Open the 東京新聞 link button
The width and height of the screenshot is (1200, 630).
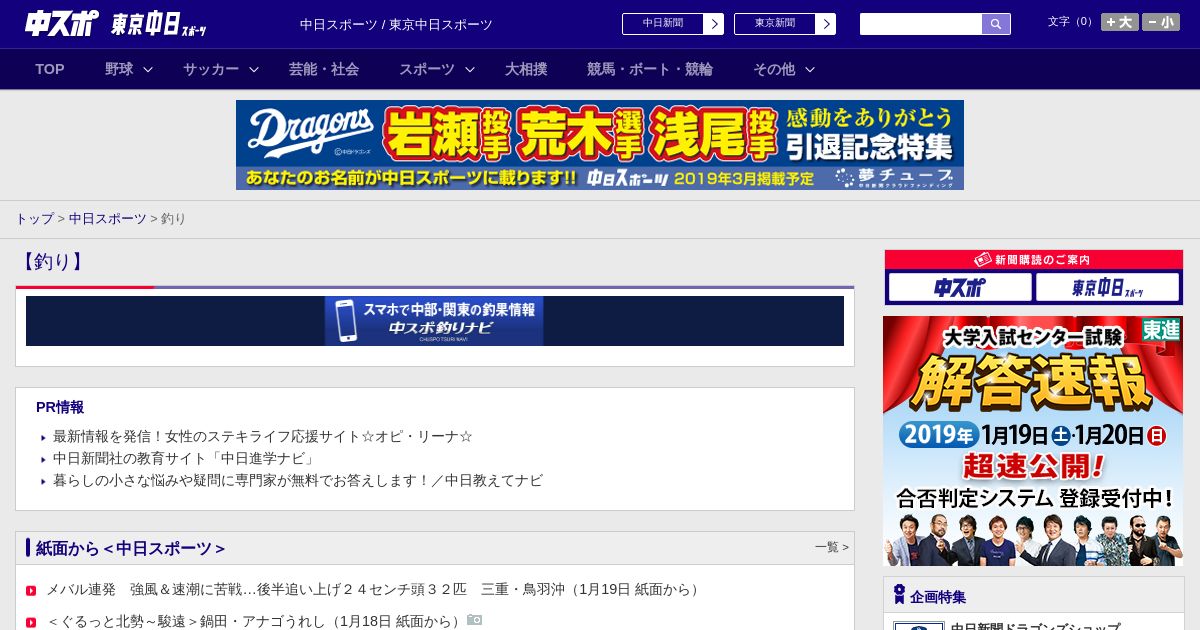pyautogui.click(x=775, y=24)
